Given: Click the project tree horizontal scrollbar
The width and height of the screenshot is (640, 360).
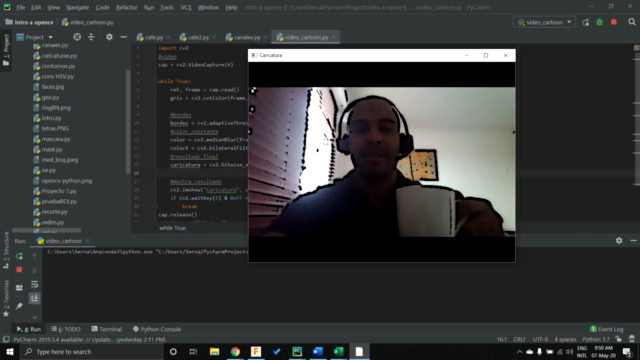Looking at the screenshot, I should click(46, 231).
